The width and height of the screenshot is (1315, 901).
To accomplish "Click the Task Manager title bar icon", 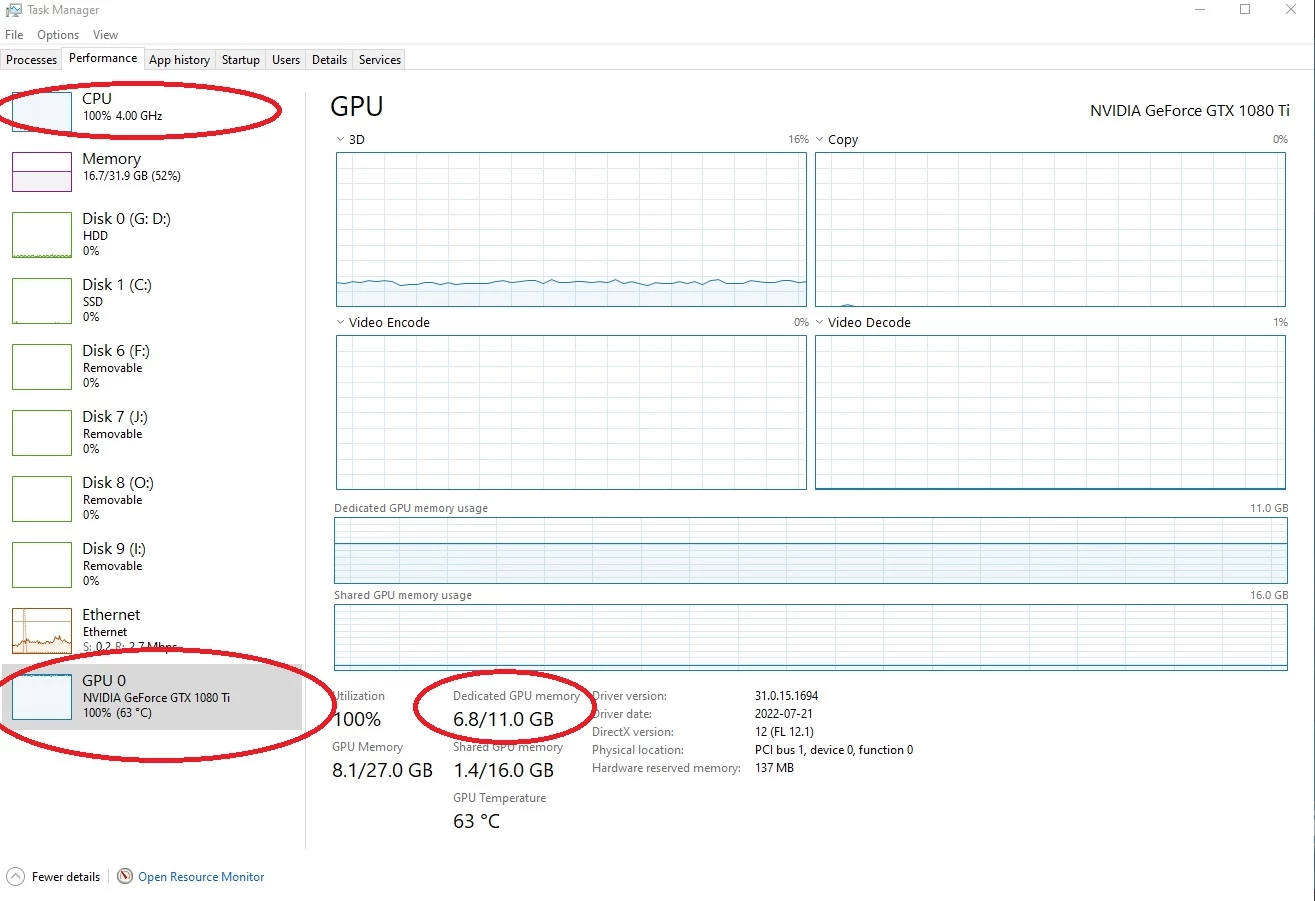I will 14,10.
